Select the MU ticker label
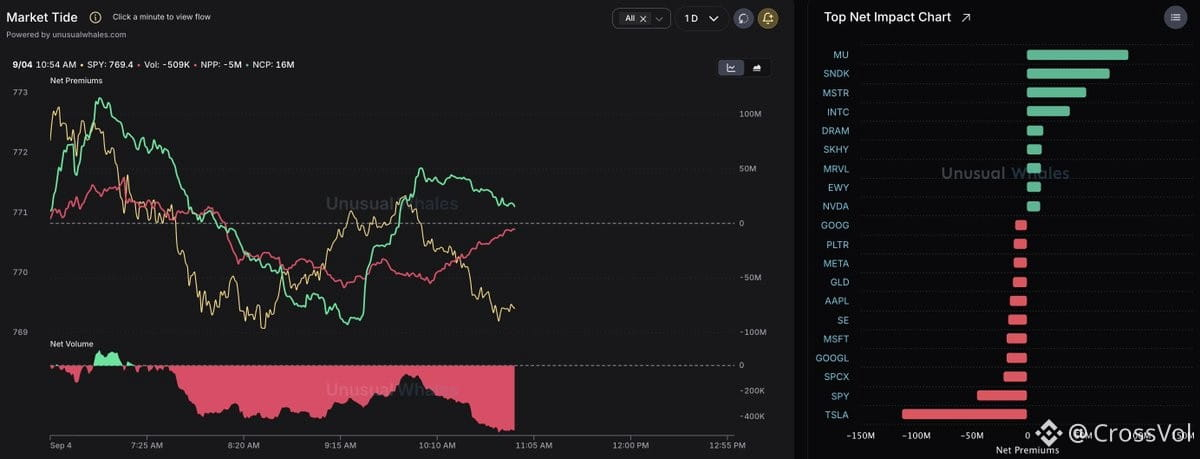The width and height of the screenshot is (1200, 459). click(x=840, y=55)
